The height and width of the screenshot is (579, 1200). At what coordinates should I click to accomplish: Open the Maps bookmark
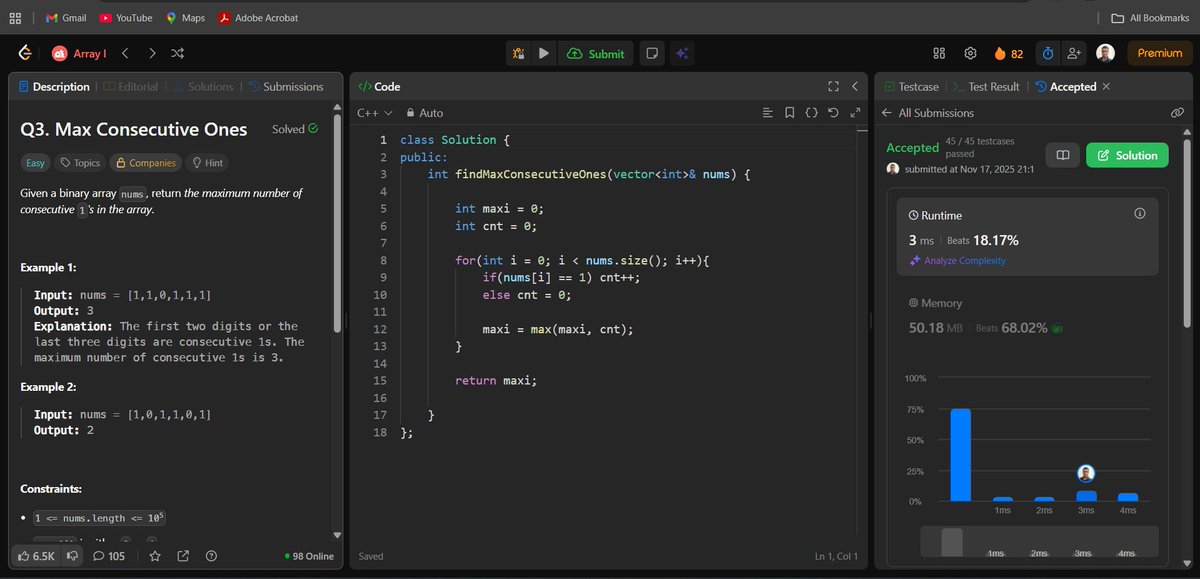[x=186, y=18]
